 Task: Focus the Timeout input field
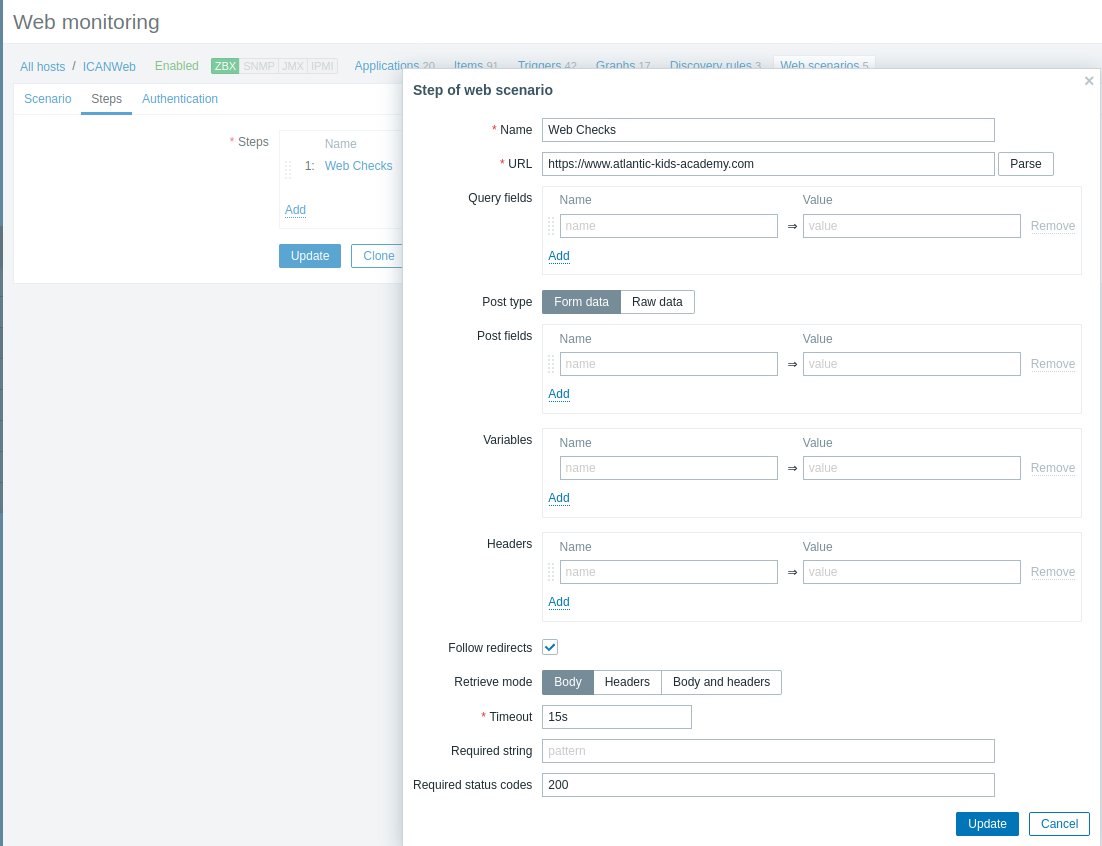[617, 717]
